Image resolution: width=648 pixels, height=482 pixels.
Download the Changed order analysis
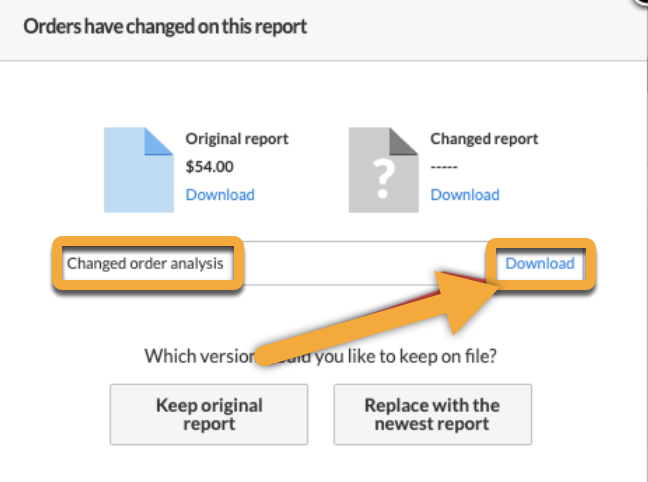click(x=540, y=264)
